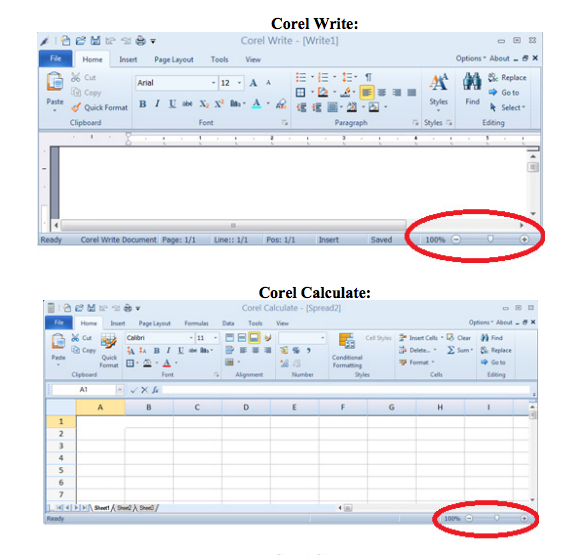Click the Find binoculars icon in Corel Write
Viewport: 582px width, 555px height.
(x=472, y=82)
